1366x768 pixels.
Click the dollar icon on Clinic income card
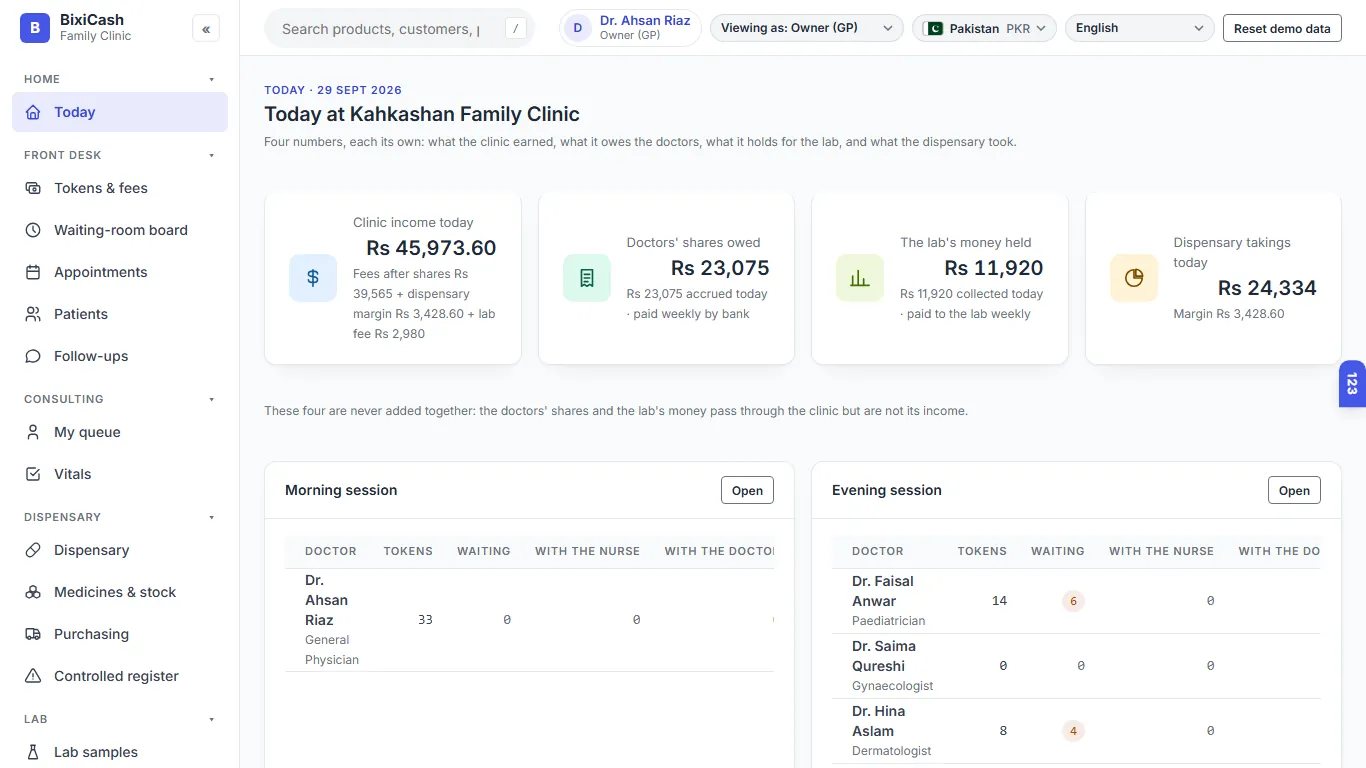313,278
